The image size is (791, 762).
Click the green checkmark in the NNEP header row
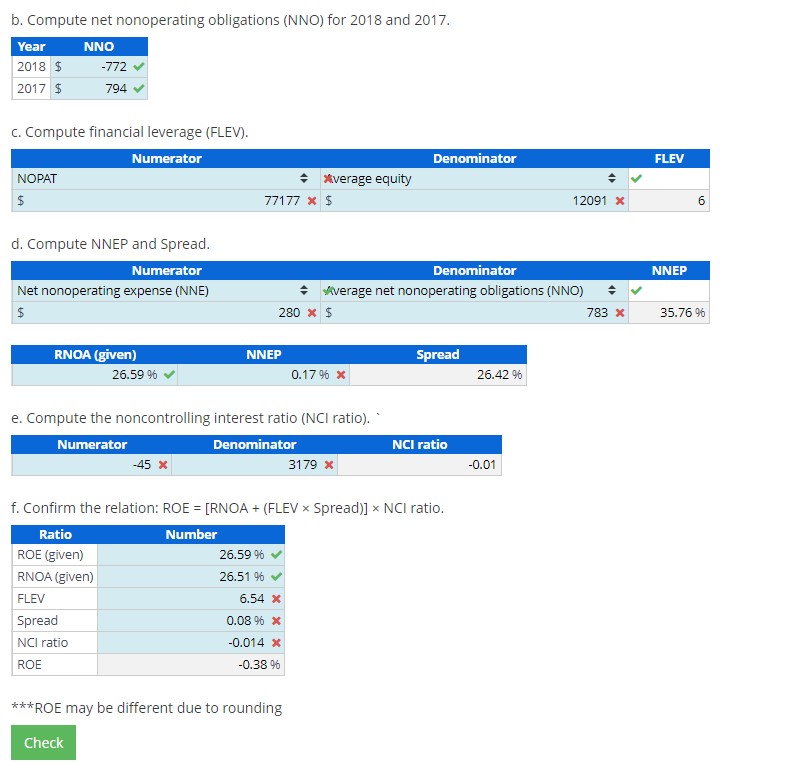click(636, 290)
